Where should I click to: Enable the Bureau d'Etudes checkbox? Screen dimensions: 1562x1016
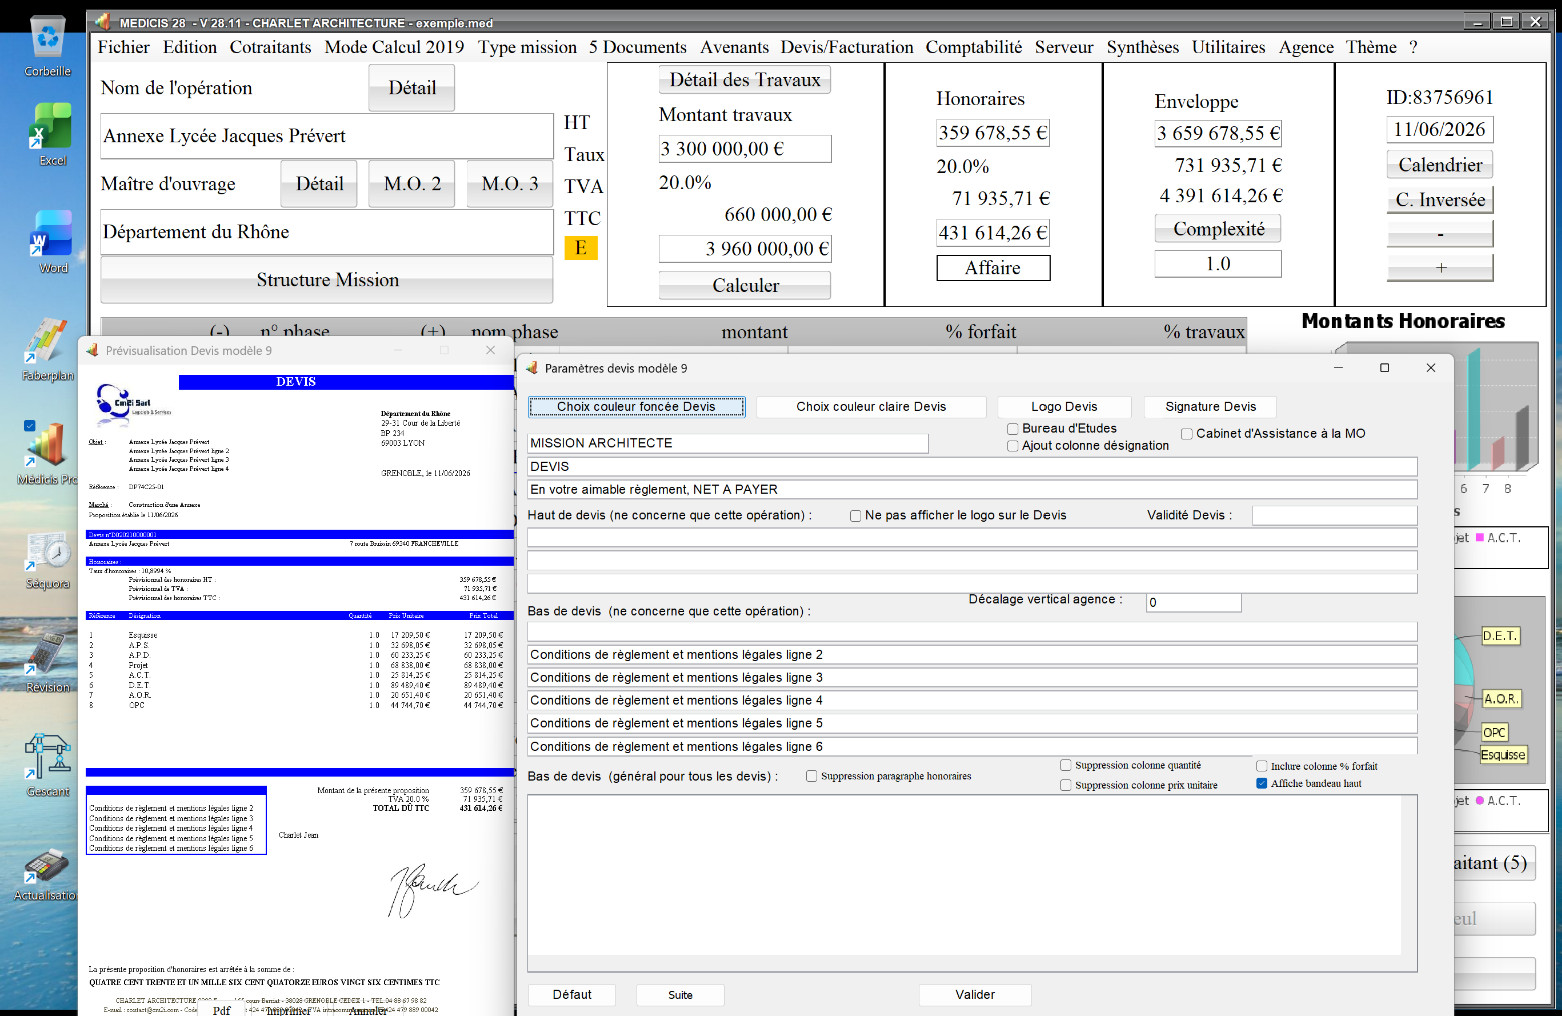pos(1013,429)
